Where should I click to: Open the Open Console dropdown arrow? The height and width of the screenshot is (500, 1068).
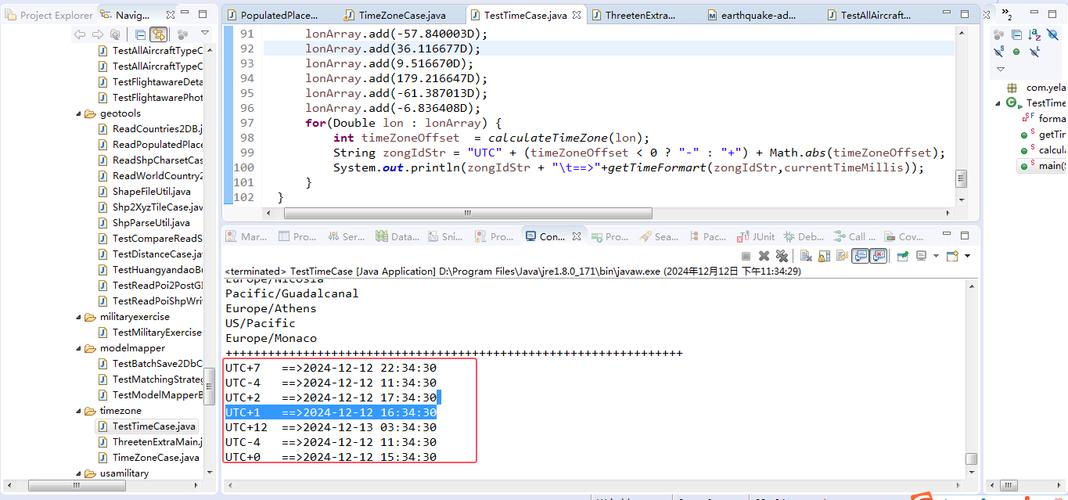967,256
